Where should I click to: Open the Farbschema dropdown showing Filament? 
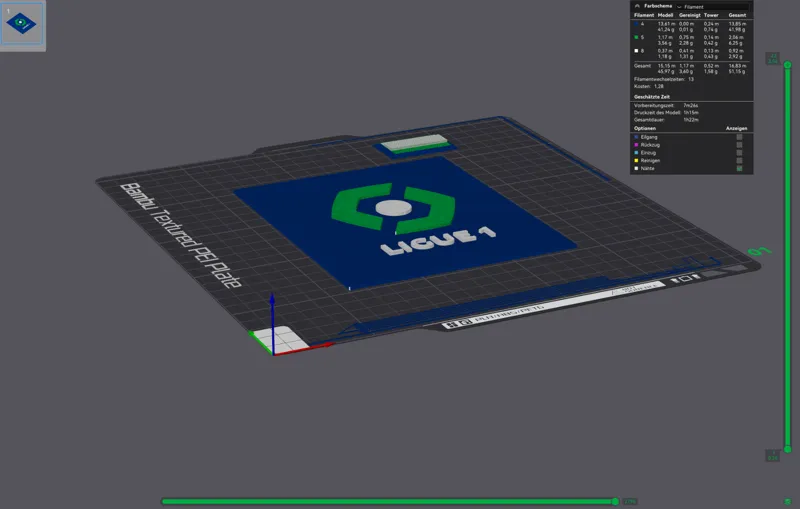click(x=712, y=7)
